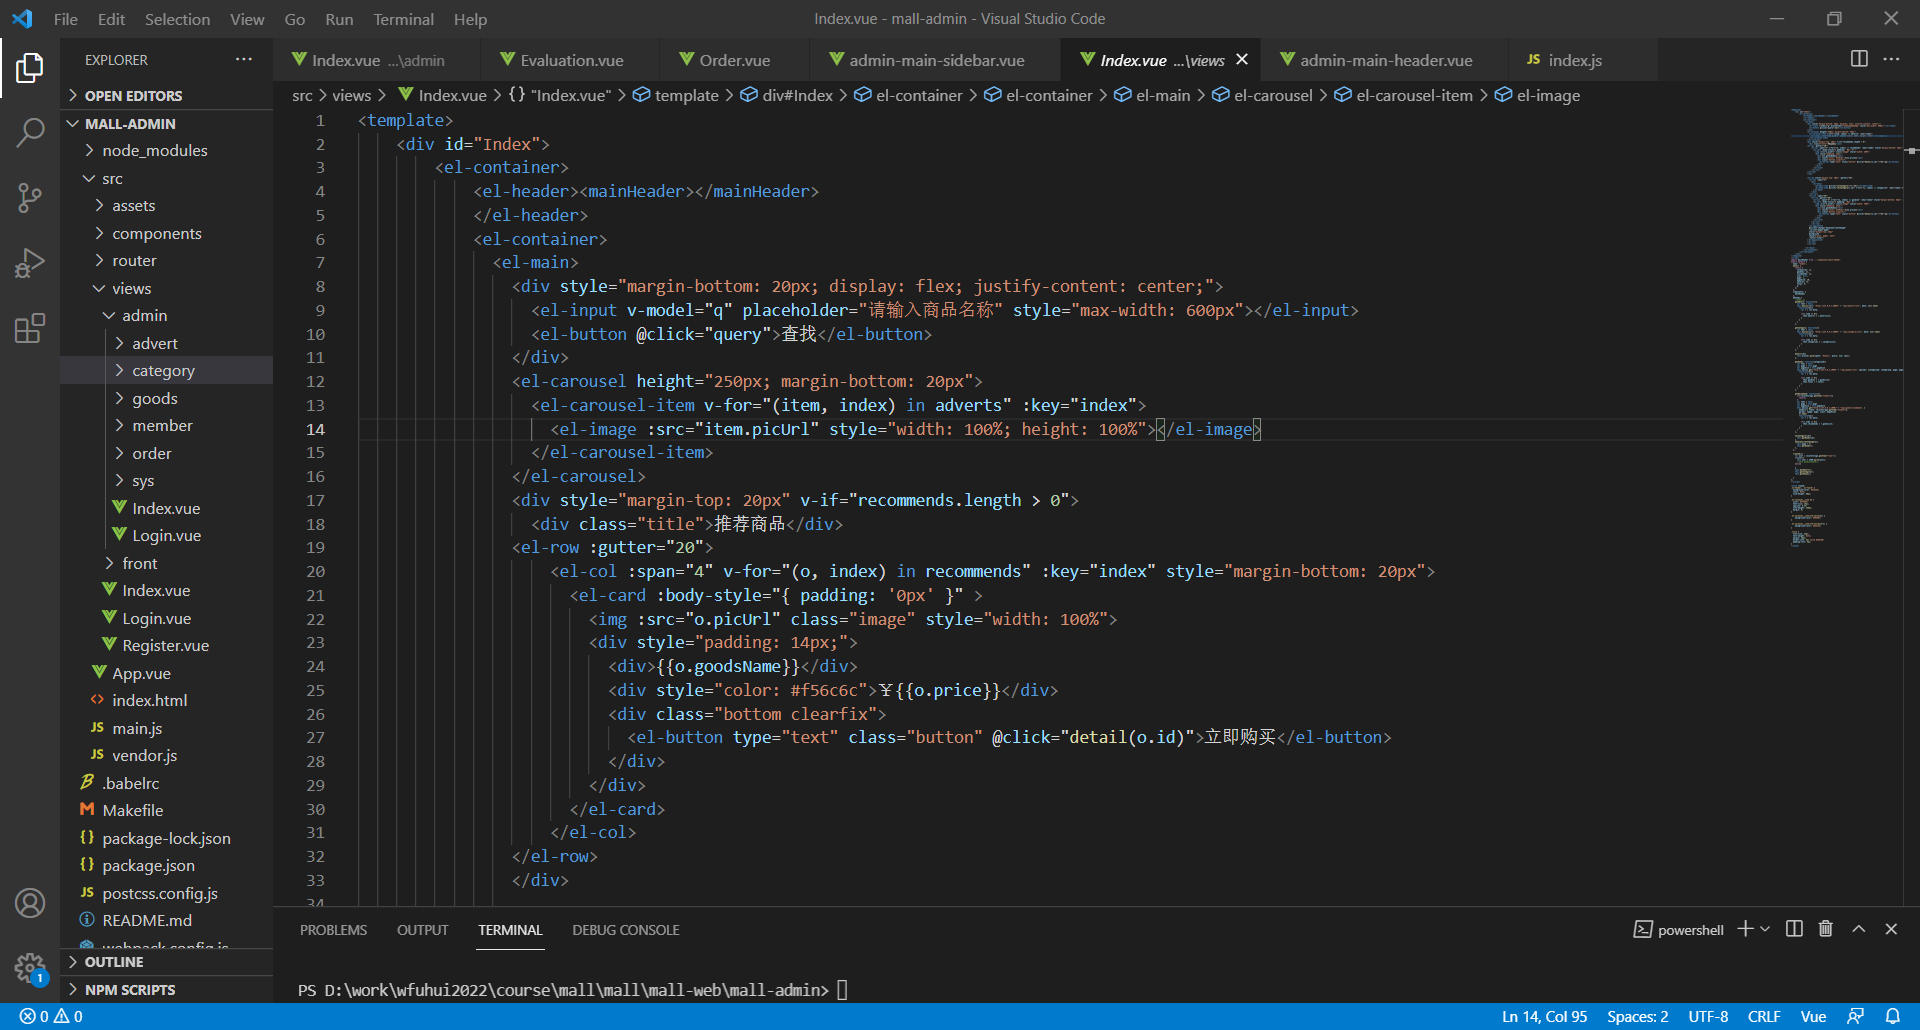Open the terminal launch profile dropdown

pos(1765,929)
